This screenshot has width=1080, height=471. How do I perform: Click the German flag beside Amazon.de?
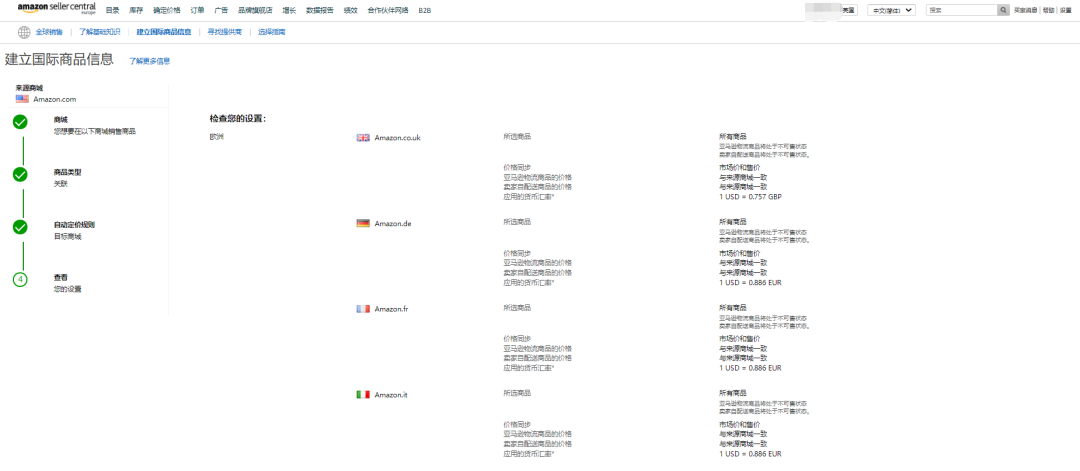point(363,223)
